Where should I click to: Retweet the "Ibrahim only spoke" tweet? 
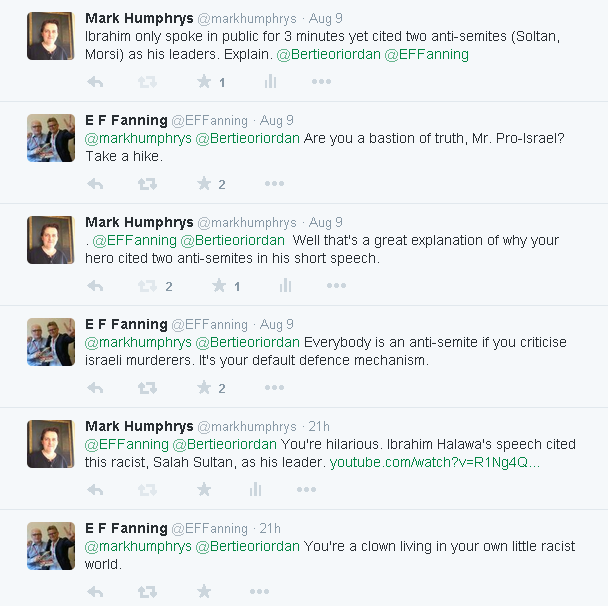147,82
